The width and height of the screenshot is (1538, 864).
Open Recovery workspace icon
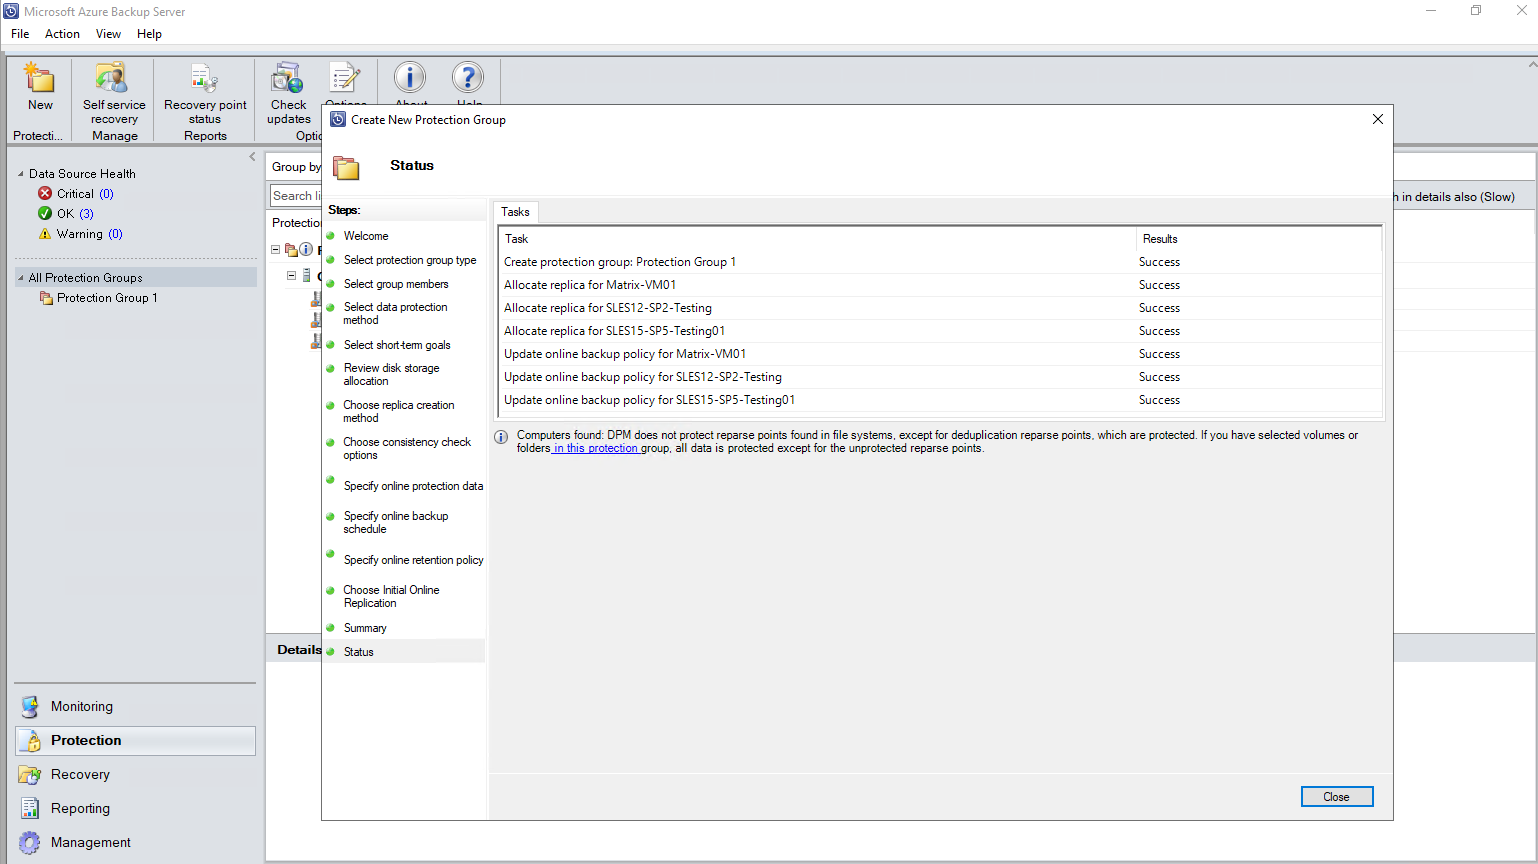(30, 774)
